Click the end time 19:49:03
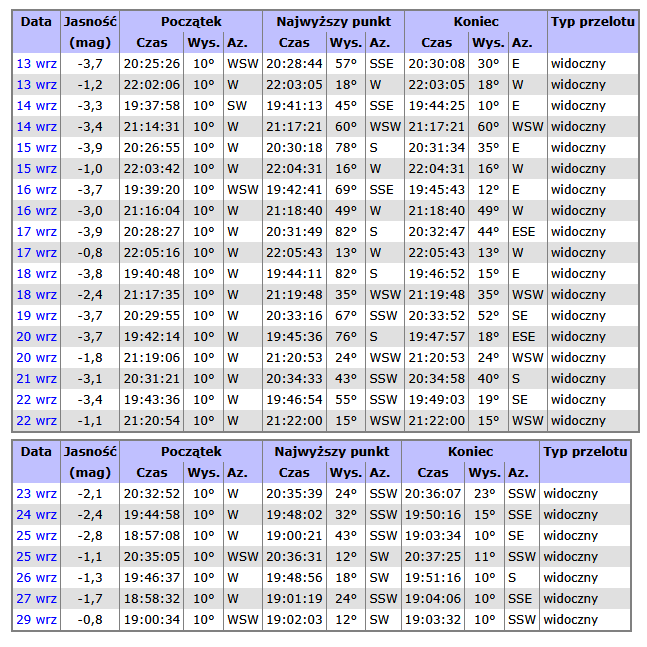 (437, 400)
